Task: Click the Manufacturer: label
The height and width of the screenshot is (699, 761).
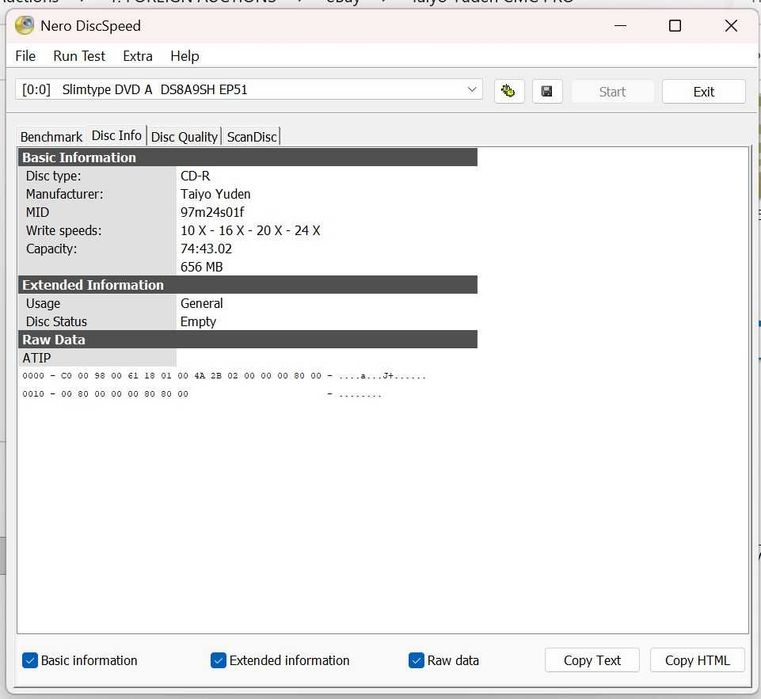Action: [65, 194]
